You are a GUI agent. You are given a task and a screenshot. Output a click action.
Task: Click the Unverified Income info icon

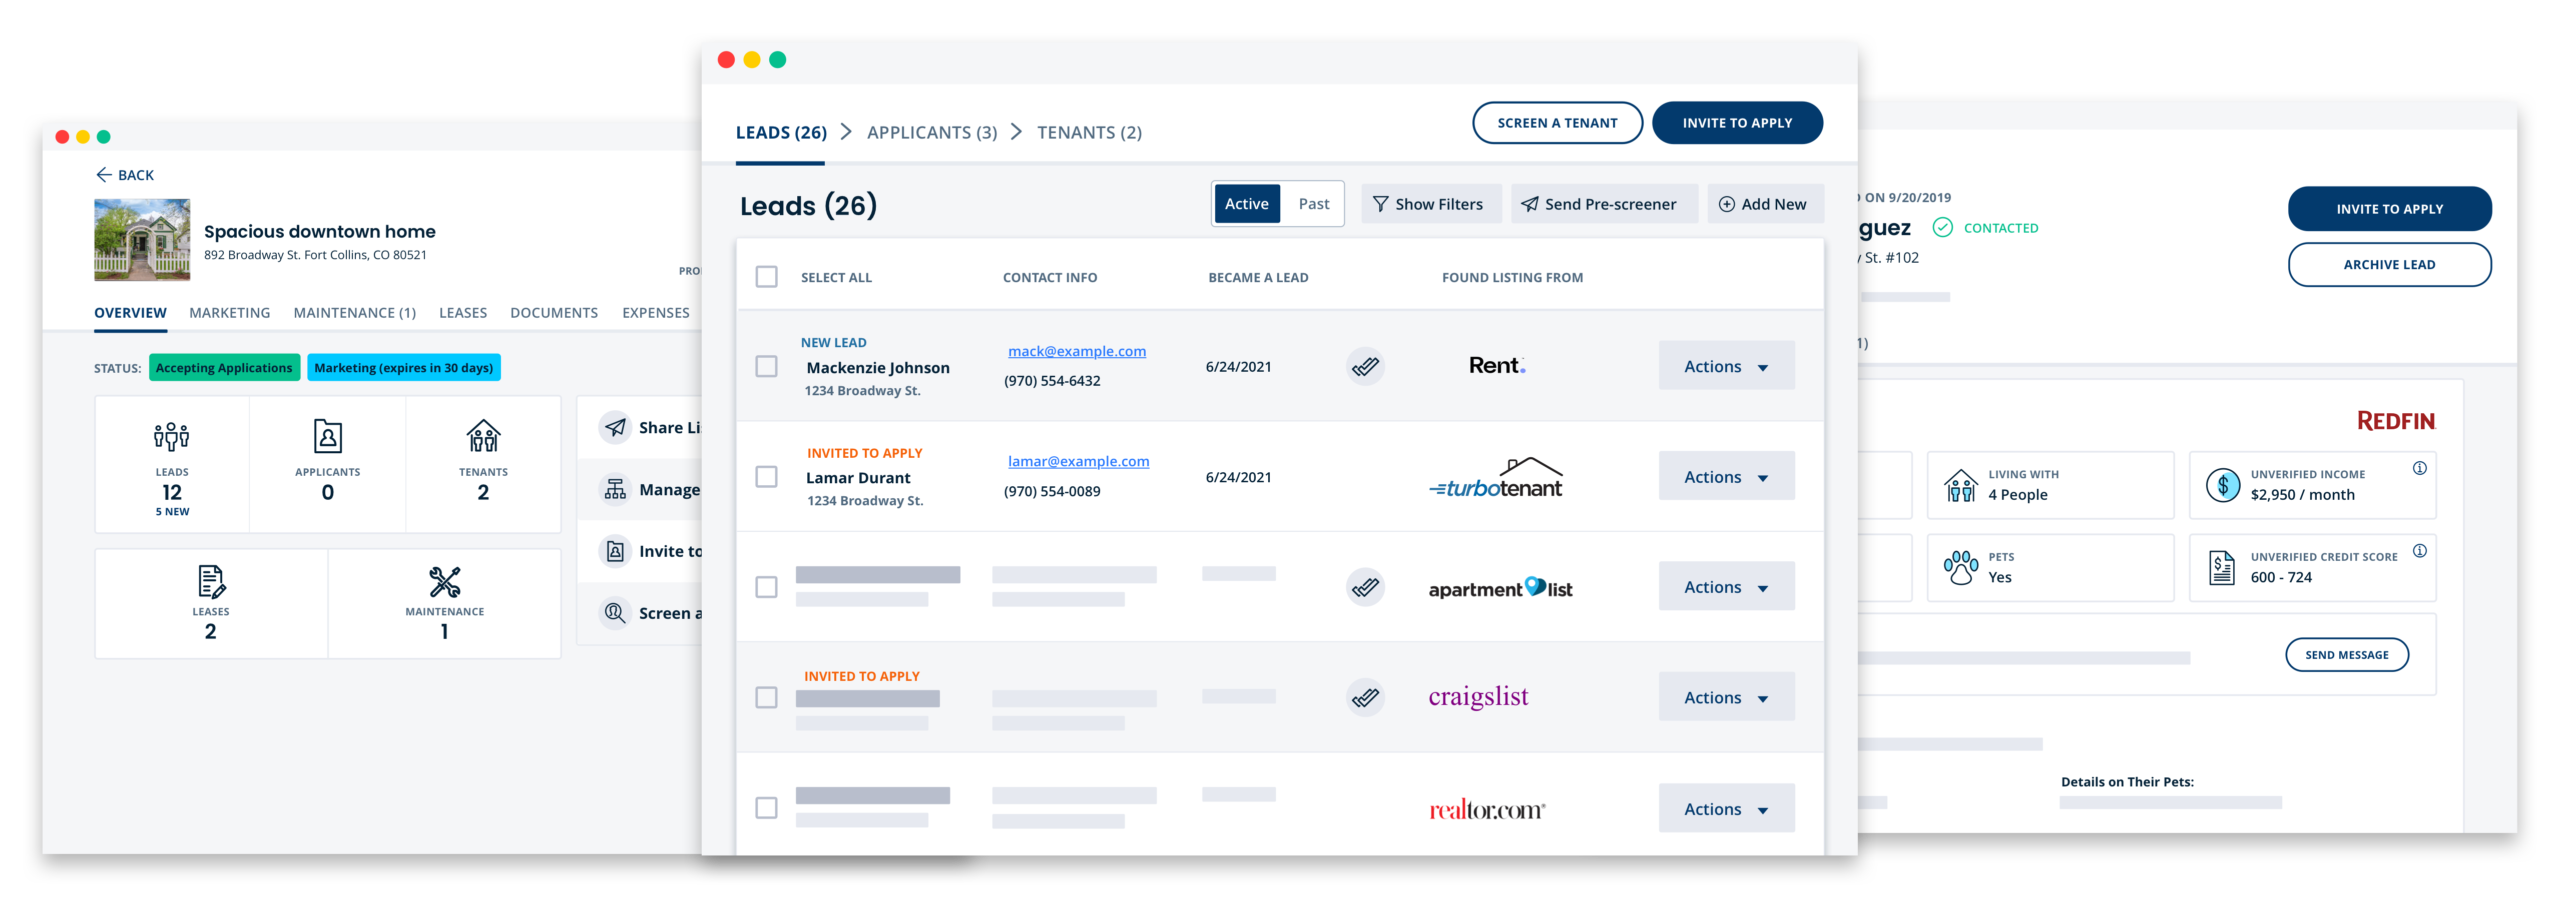click(2419, 468)
